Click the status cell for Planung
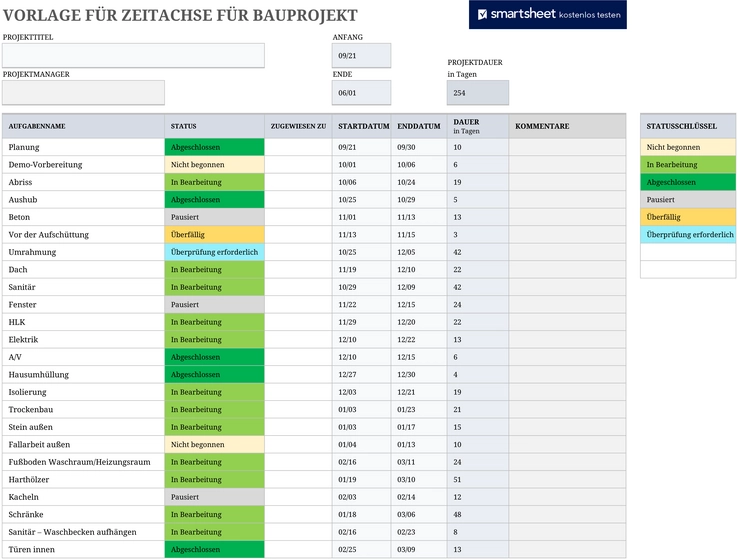738x560 pixels. click(215, 147)
